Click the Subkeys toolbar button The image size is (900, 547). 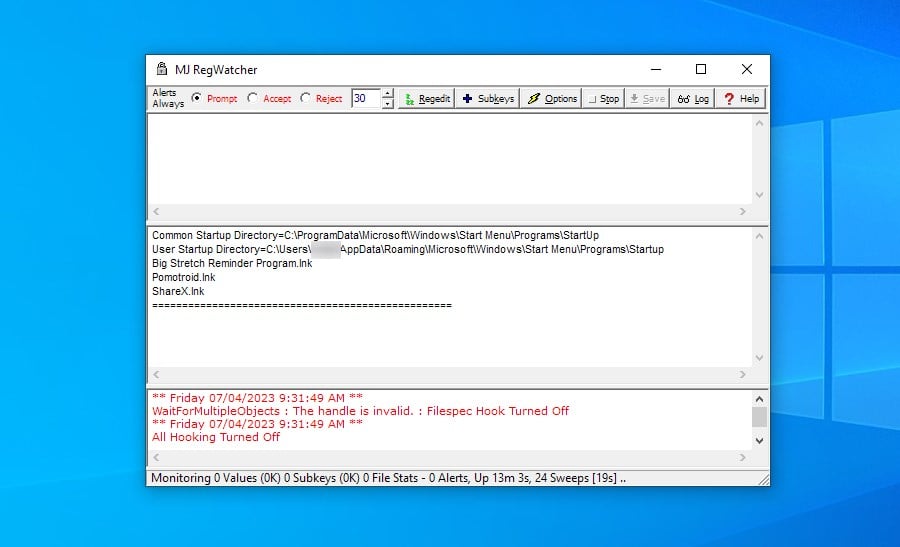[x=488, y=99]
